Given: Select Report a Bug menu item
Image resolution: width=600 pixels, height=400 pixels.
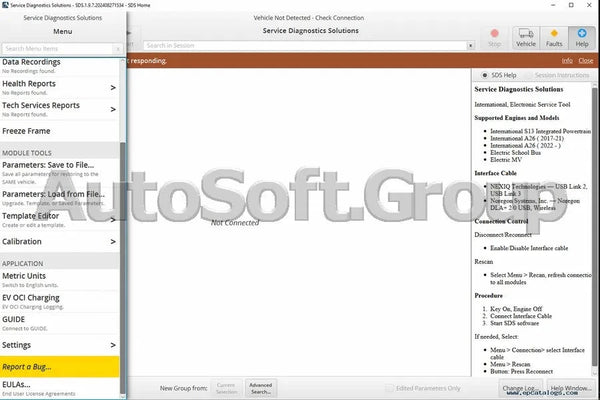Looking at the screenshot, I should [x=60, y=367].
